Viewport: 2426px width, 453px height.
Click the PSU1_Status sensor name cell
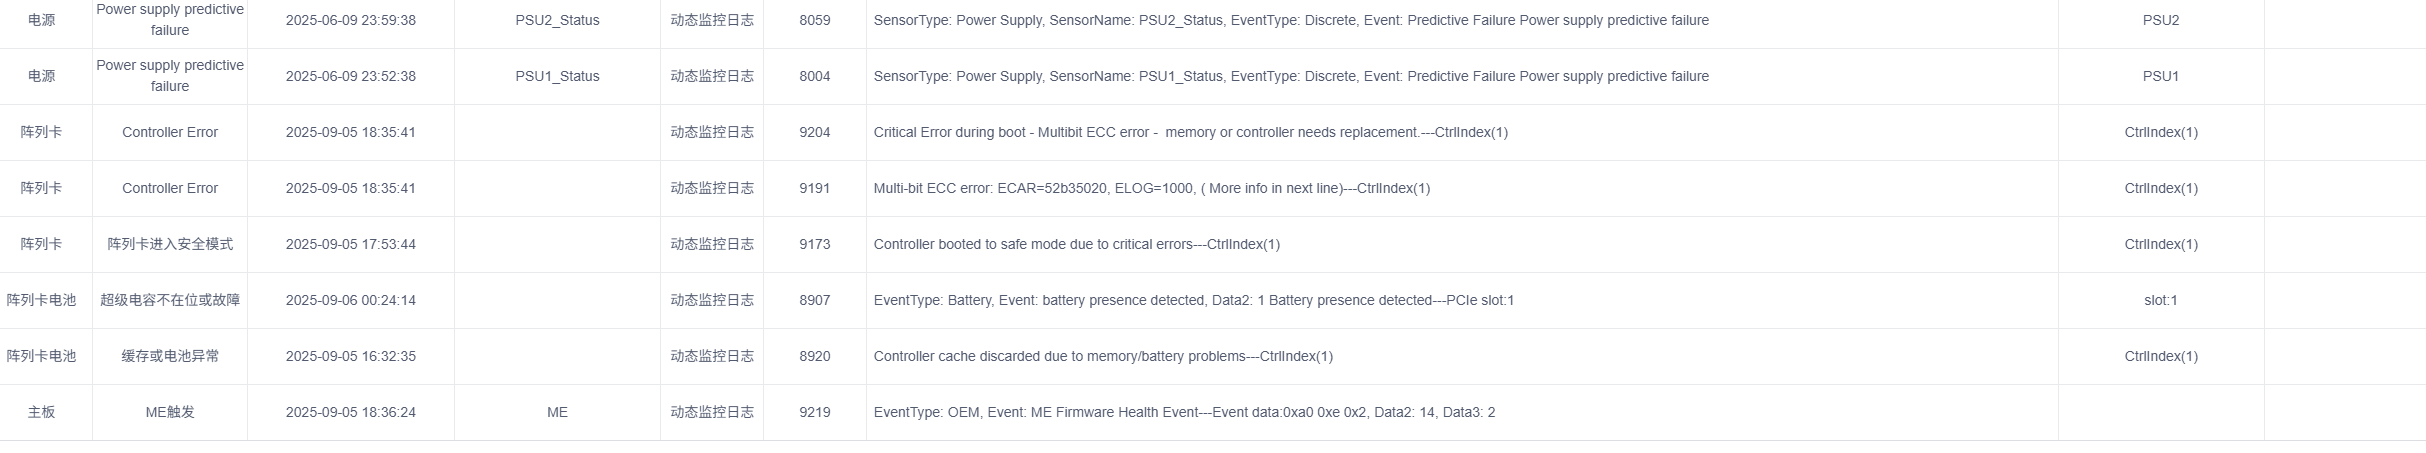click(x=557, y=76)
